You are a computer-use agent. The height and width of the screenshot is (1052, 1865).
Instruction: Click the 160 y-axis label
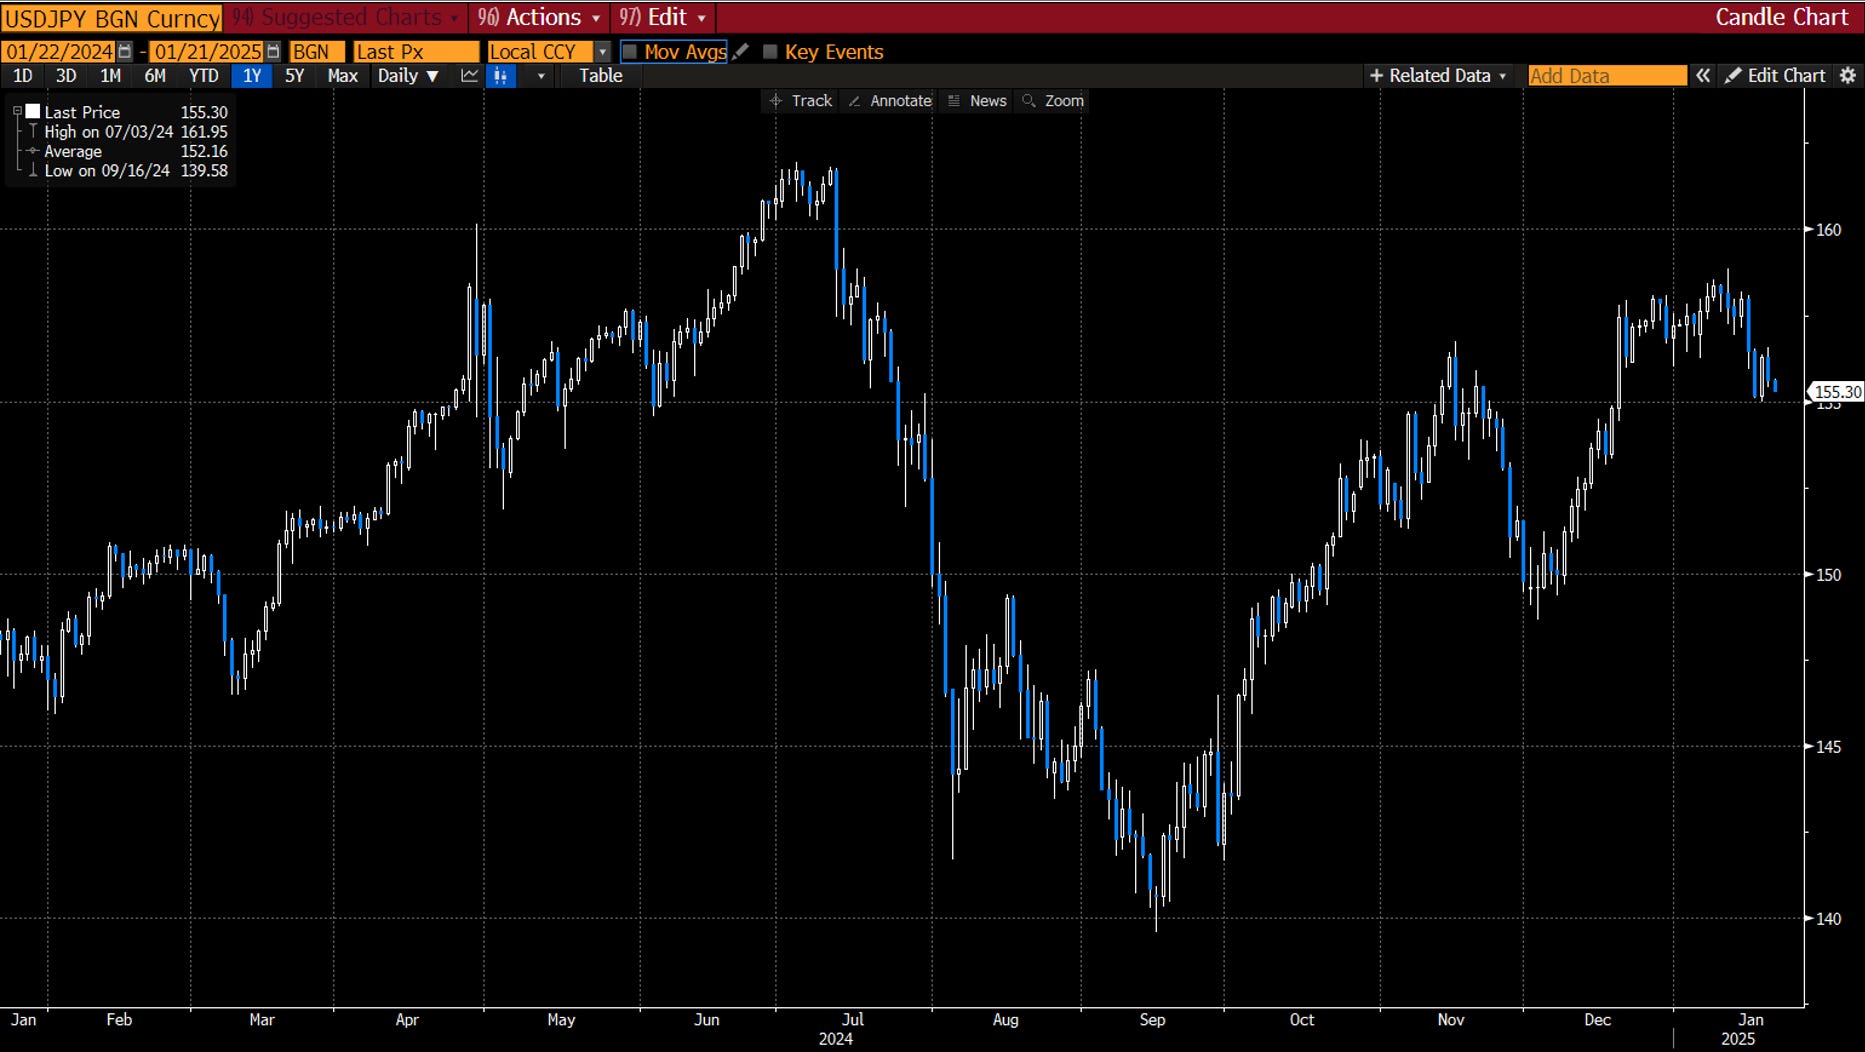tap(1828, 230)
